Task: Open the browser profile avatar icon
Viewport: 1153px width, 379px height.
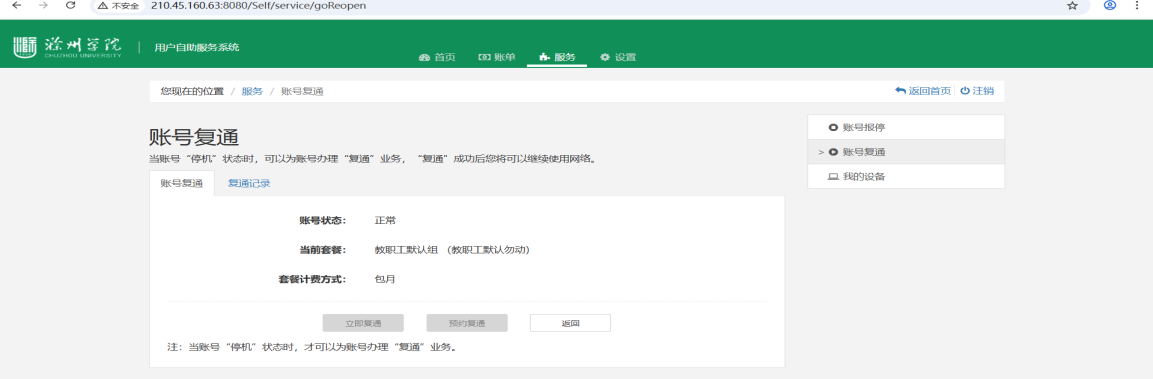Action: pyautogui.click(x=1110, y=5)
